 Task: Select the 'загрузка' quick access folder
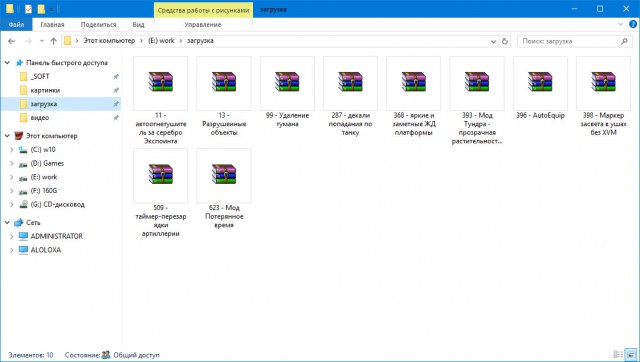[61, 104]
